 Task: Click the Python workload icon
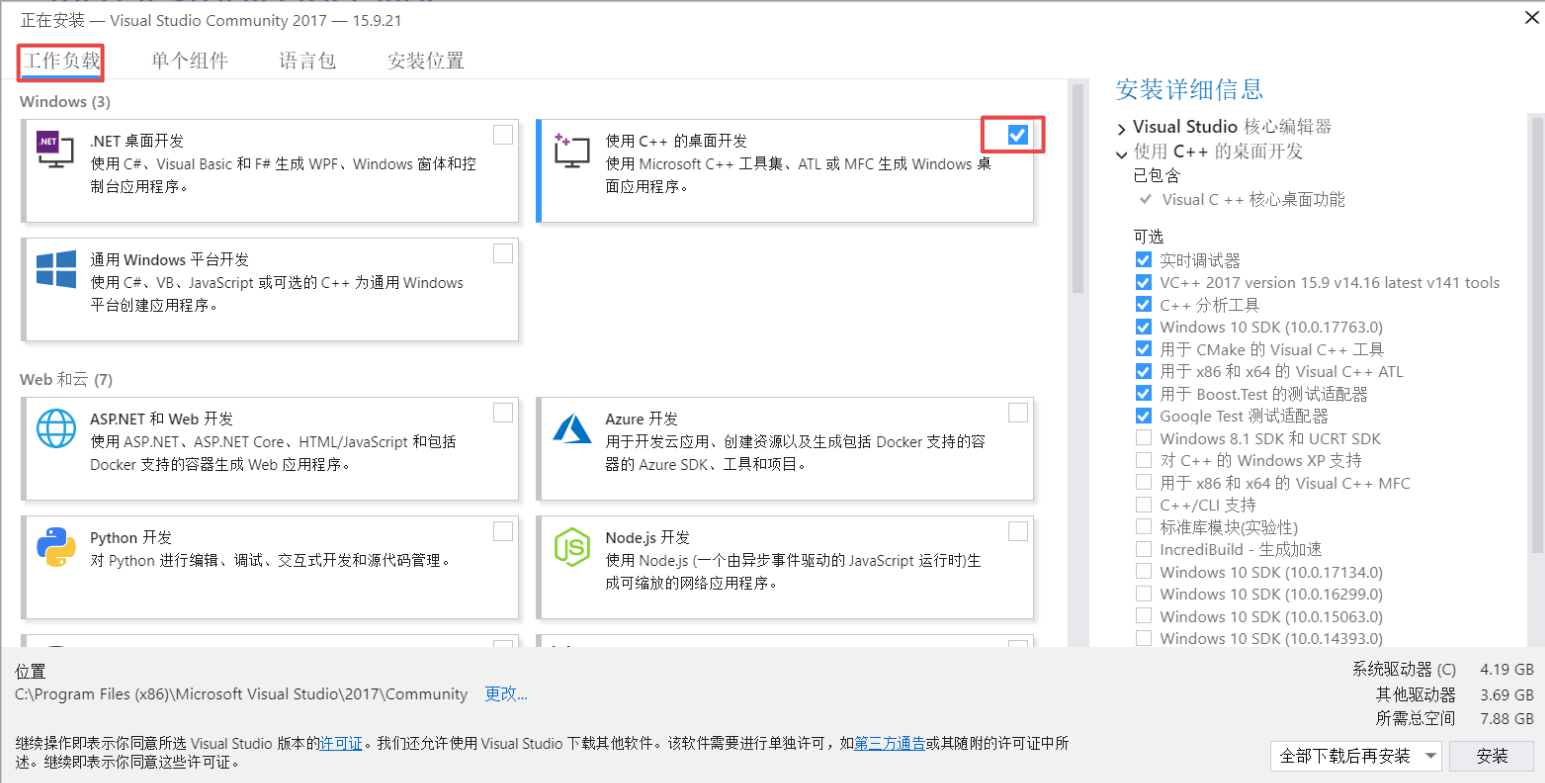pyautogui.click(x=56, y=547)
